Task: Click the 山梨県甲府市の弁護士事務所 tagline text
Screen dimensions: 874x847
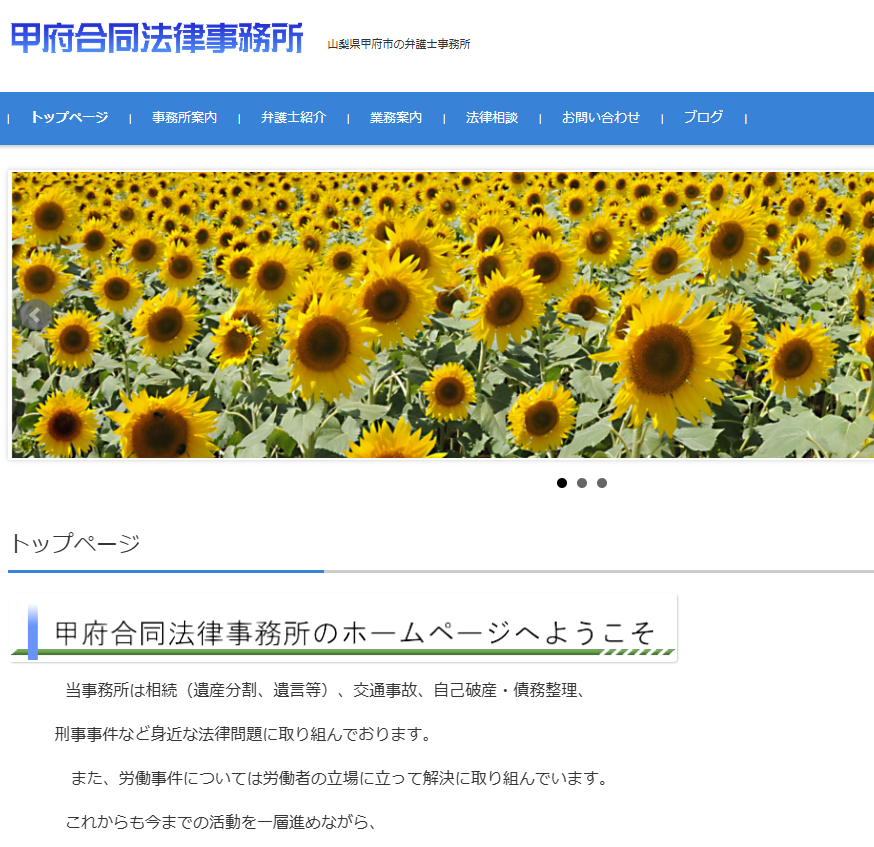Action: click(398, 44)
